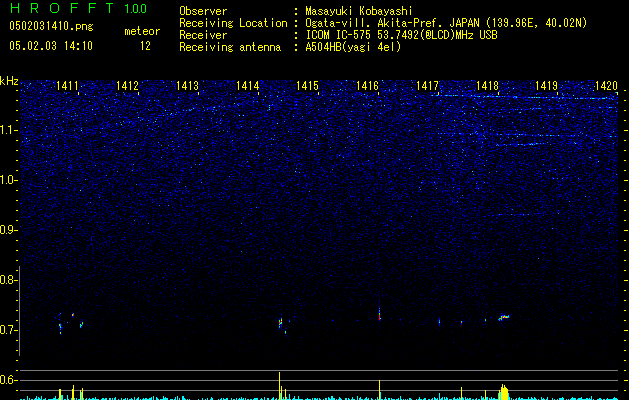Click time marker 1416

click(x=367, y=85)
